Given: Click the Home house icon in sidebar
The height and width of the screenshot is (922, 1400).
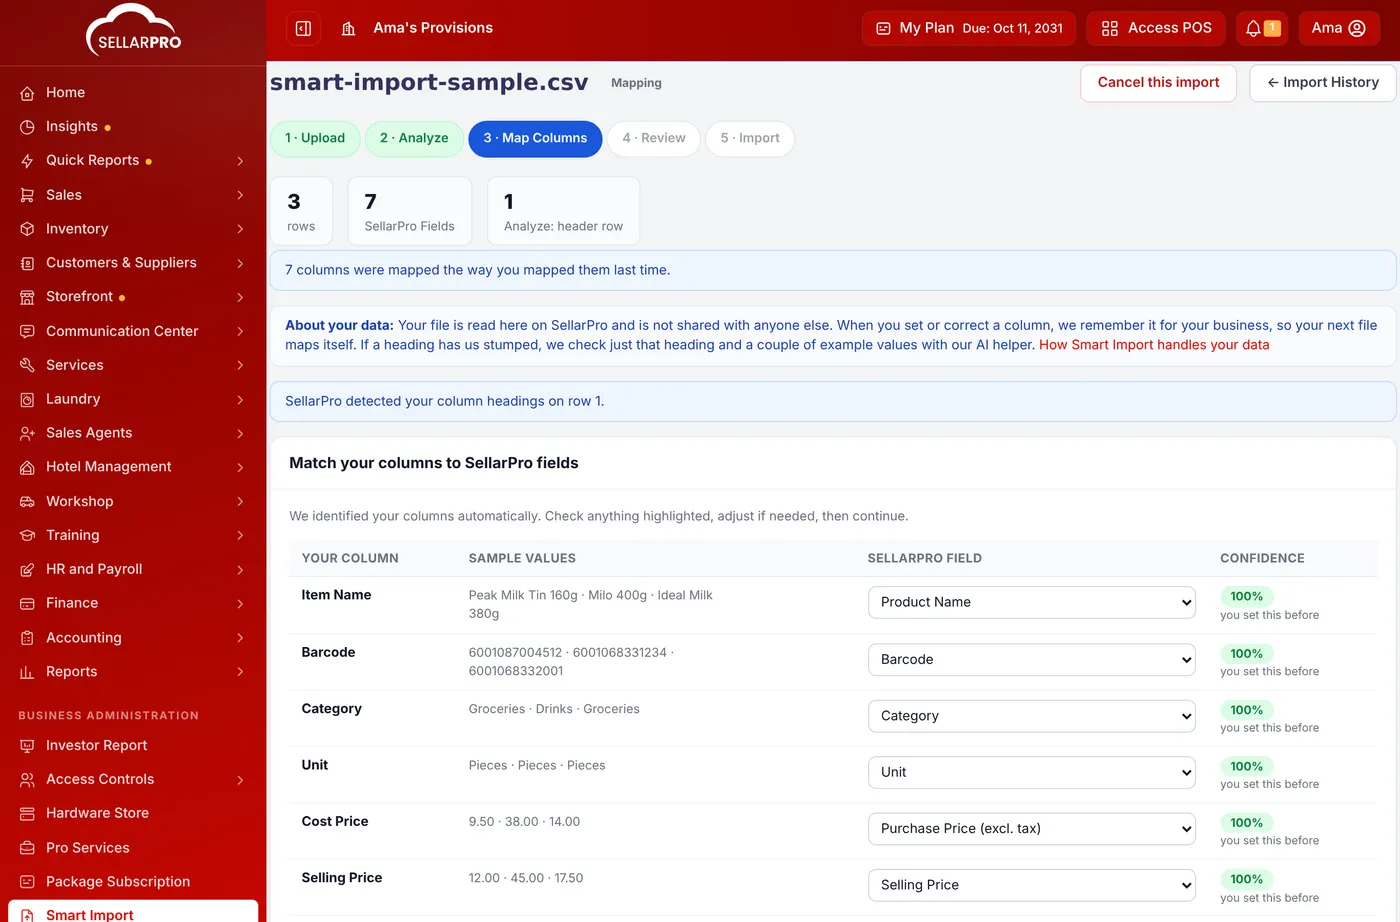Looking at the screenshot, I should (27, 93).
